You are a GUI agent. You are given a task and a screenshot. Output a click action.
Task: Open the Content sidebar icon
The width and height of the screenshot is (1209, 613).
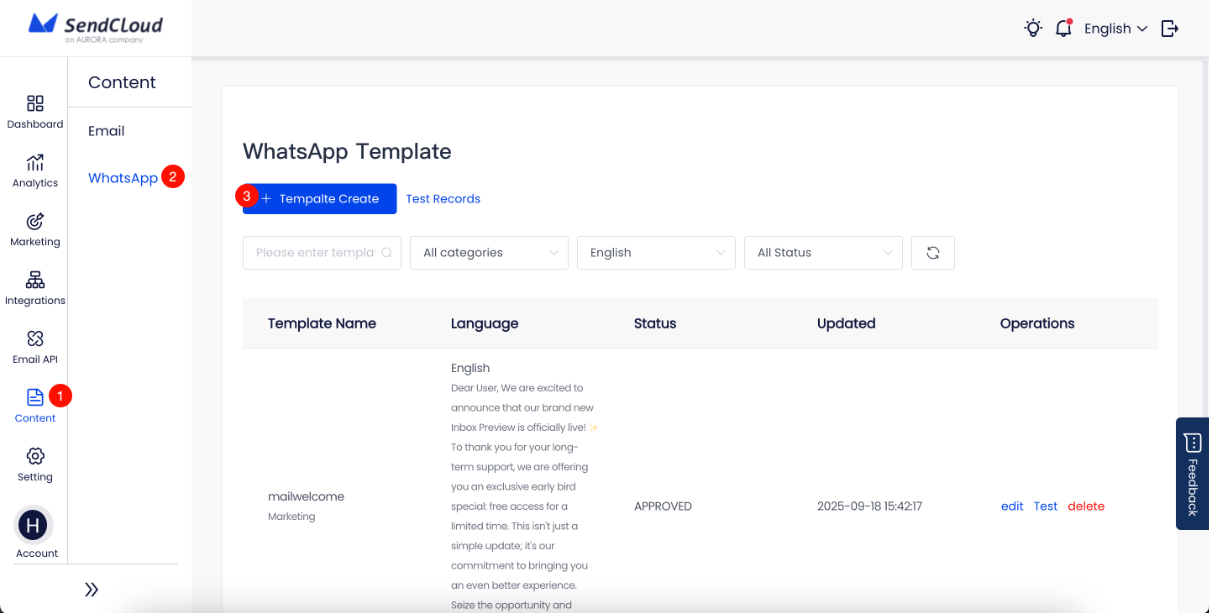coord(35,397)
